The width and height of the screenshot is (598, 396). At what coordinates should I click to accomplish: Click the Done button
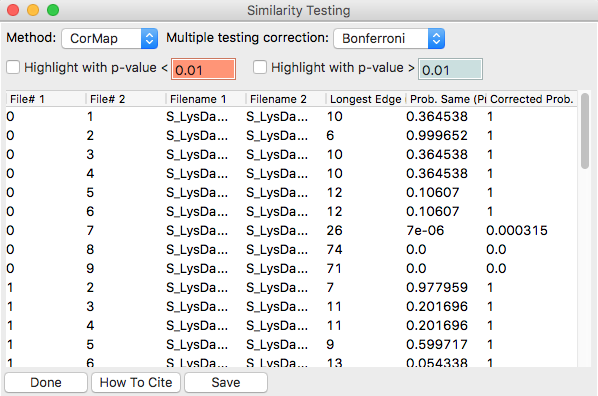46,382
